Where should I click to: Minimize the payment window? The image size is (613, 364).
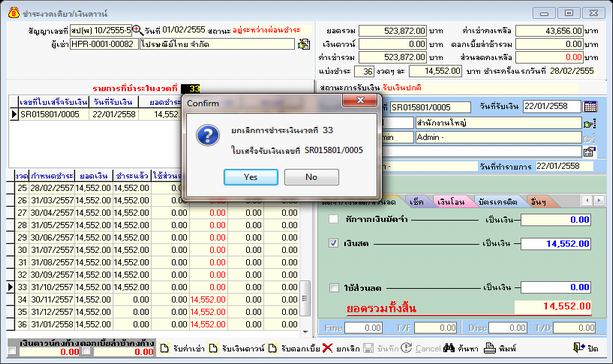(x=544, y=13)
